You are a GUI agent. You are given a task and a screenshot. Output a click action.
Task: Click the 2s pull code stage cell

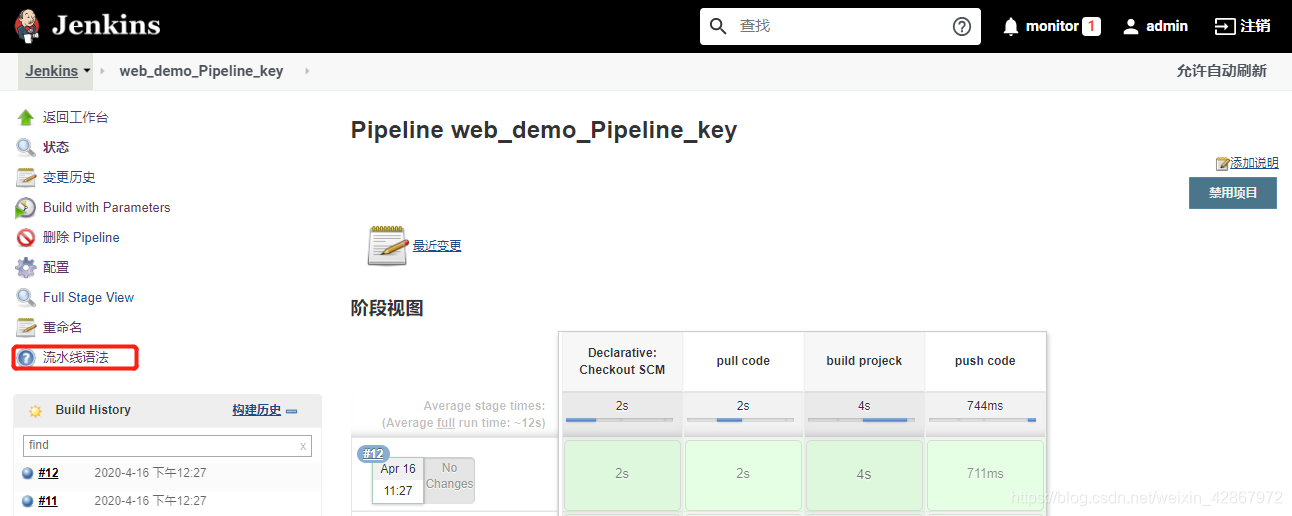(x=743, y=474)
